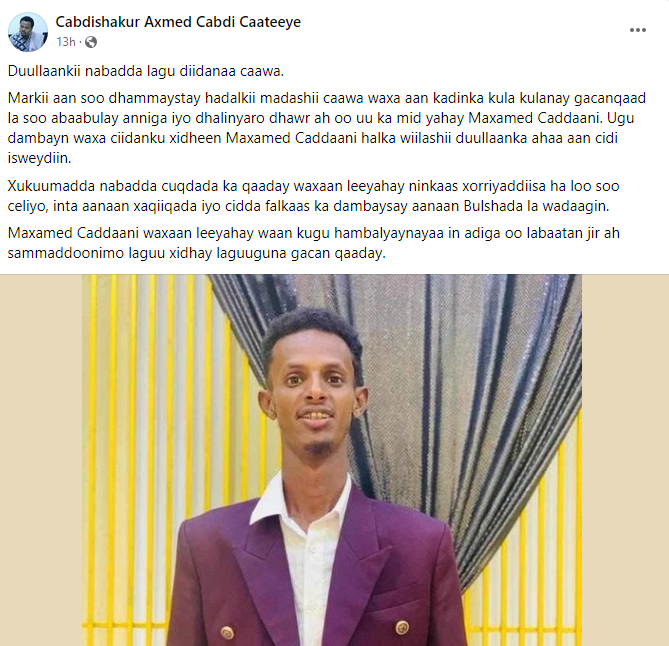Click the paragraph starting "Maxamed Caddaani waxaan leeyahay"
The height and width of the screenshot is (646, 669).
[314, 243]
